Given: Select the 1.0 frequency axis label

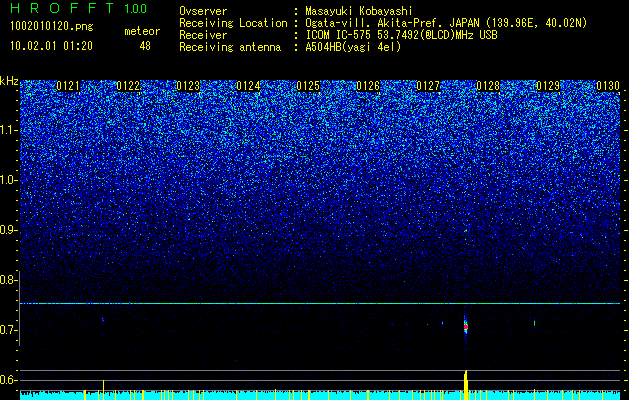Looking at the screenshot, I should coord(8,180).
